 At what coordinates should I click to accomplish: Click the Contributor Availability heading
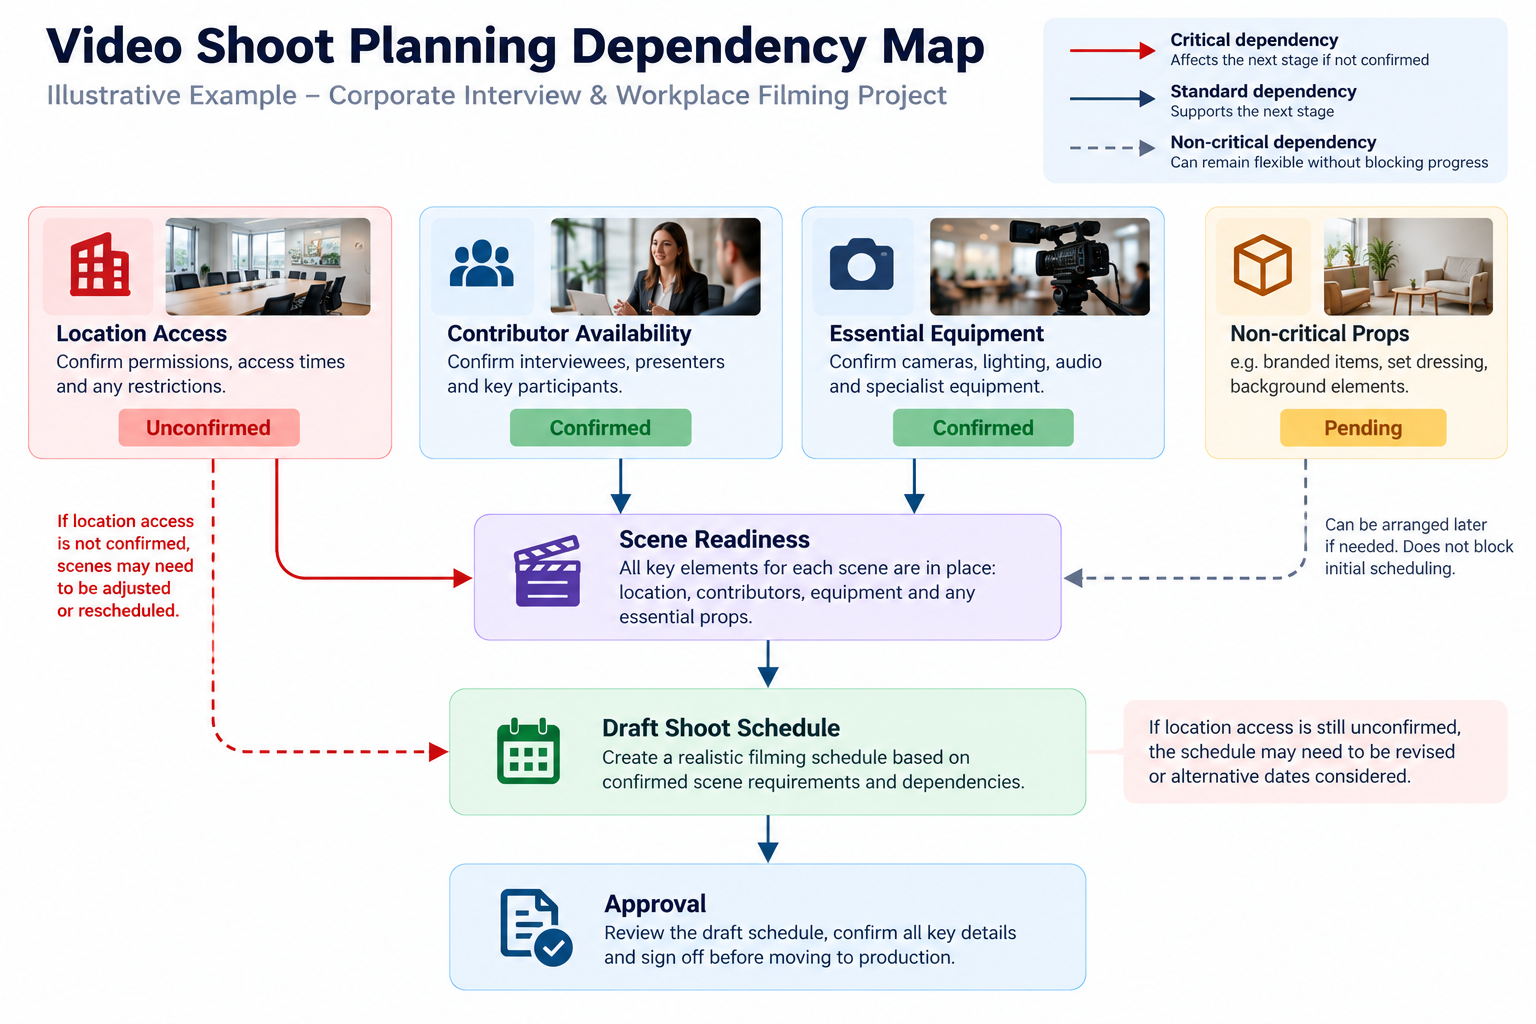(569, 334)
